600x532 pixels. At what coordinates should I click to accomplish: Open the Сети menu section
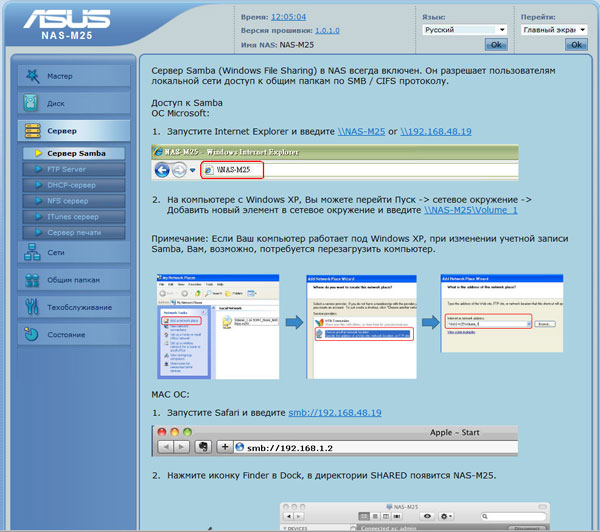[74, 252]
